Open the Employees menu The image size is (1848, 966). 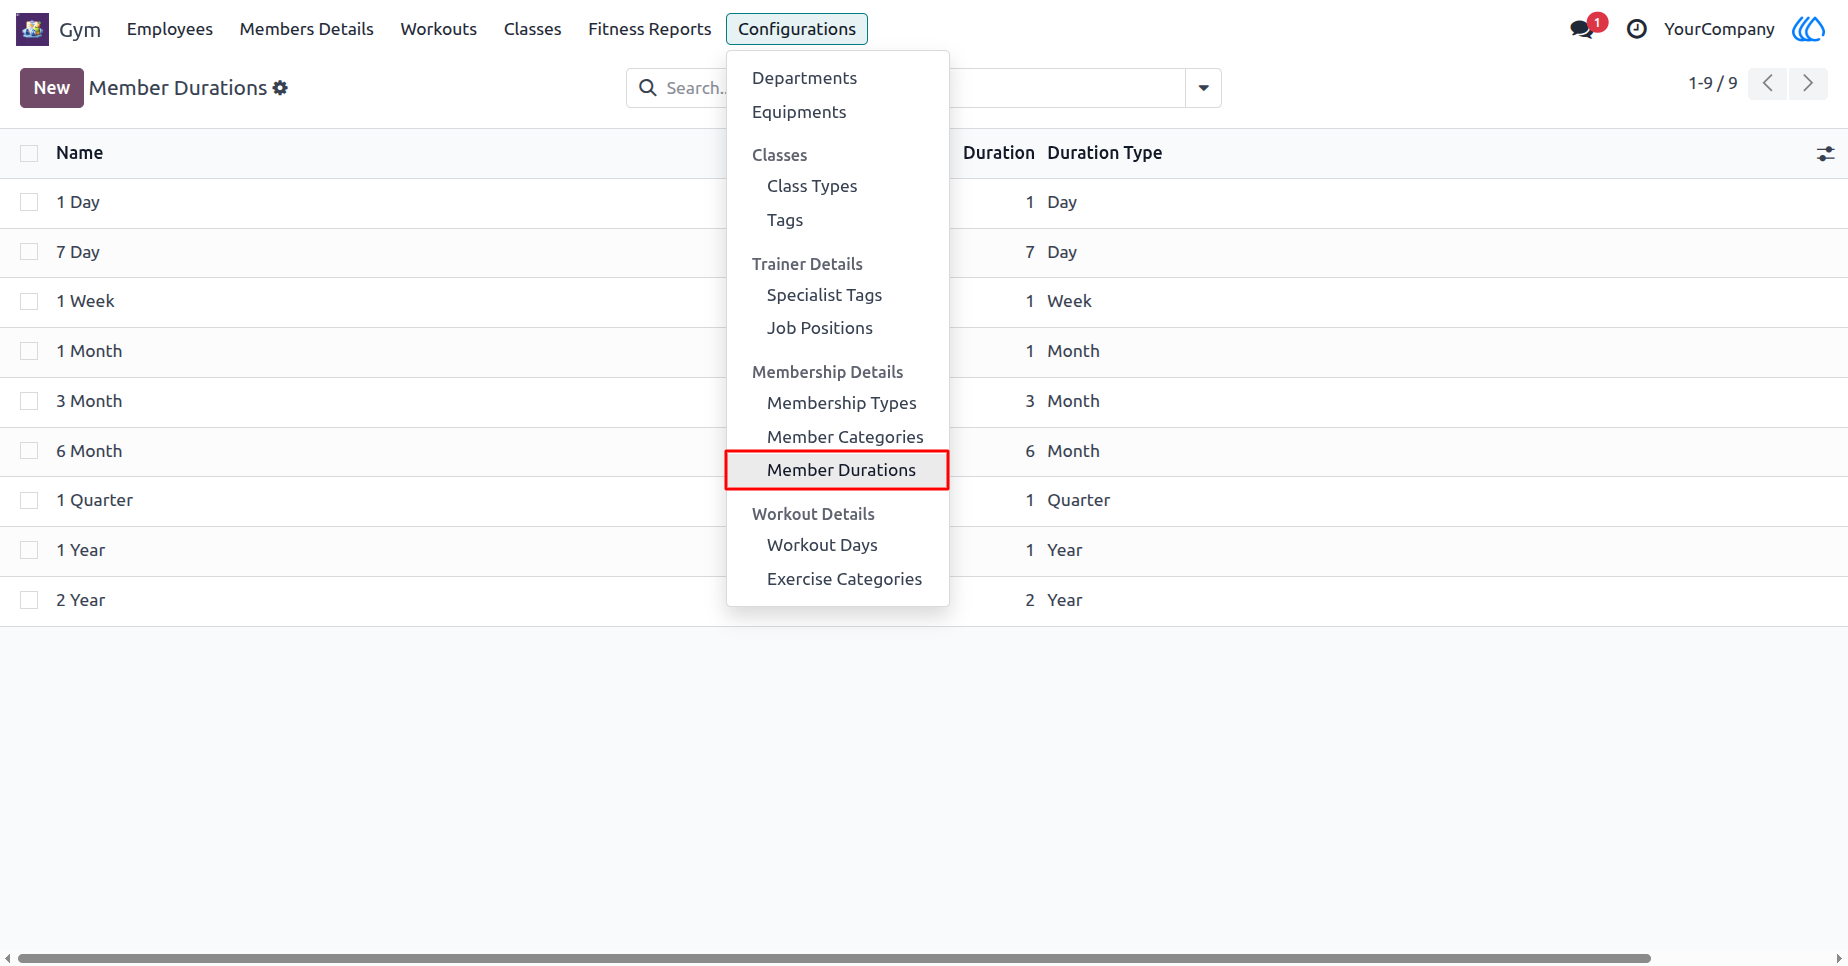[x=170, y=29]
